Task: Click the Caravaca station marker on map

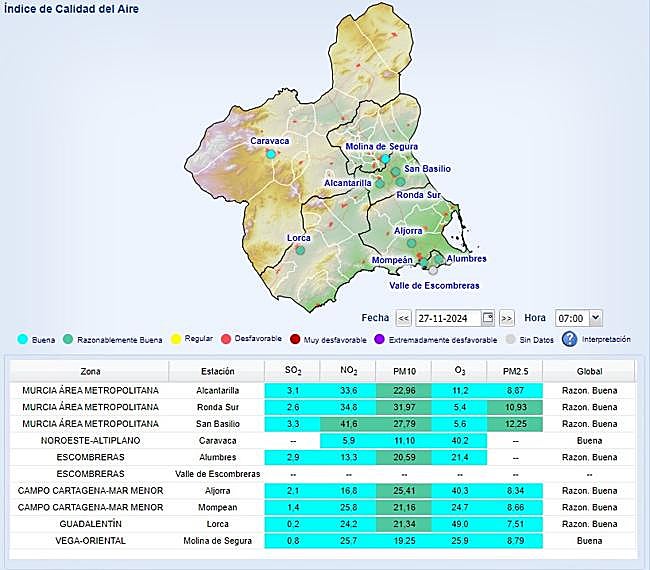Action: pos(271,154)
